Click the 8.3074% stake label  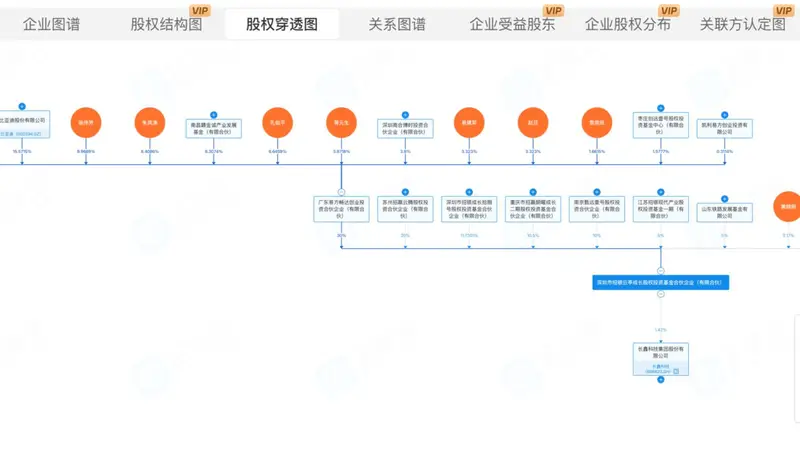coord(214,152)
